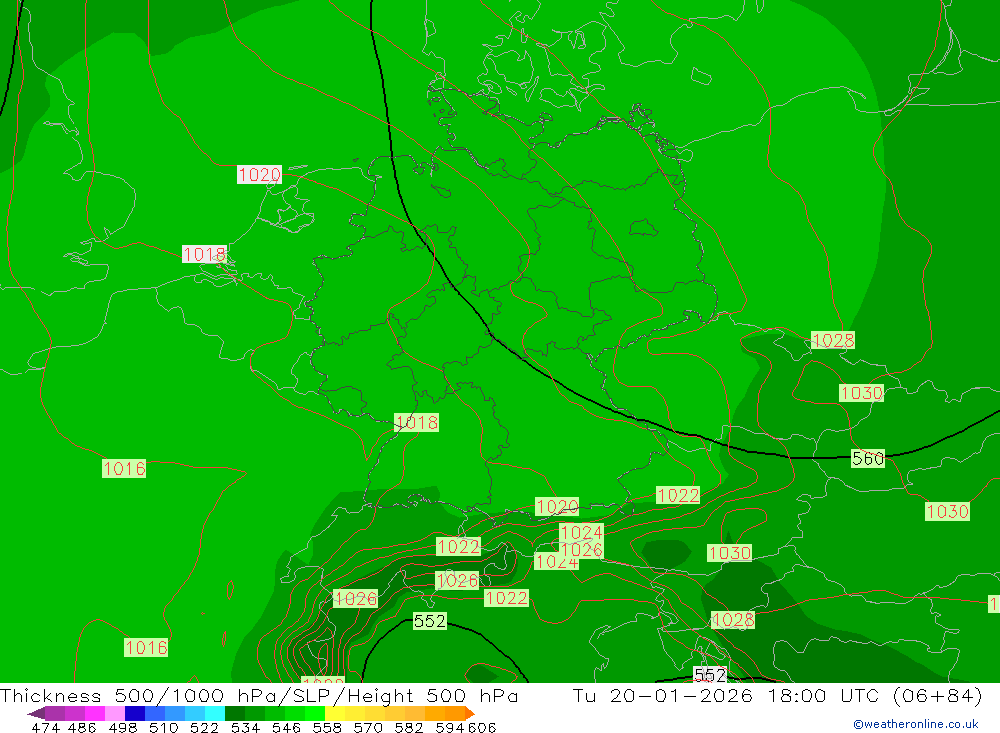Pick the cyan legend color swatch
Viewport: 1000px width, 733px height.
215,713
